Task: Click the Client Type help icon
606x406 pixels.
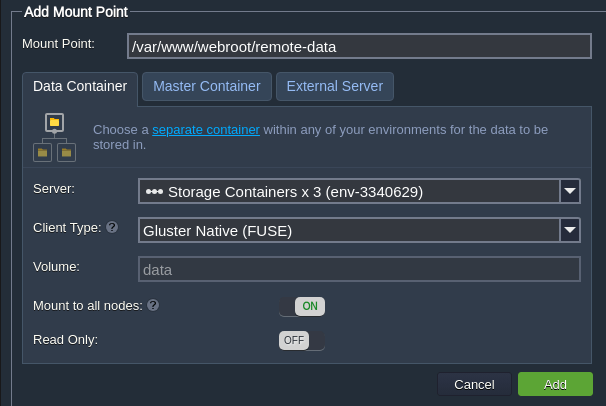Action: pyautogui.click(x=112, y=228)
